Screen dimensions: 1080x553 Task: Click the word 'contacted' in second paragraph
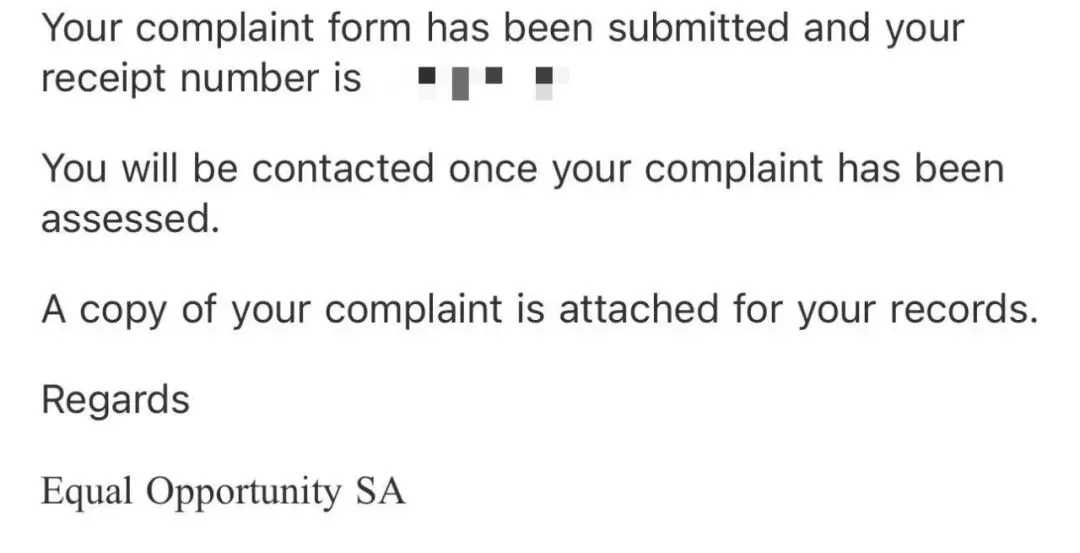(343, 170)
